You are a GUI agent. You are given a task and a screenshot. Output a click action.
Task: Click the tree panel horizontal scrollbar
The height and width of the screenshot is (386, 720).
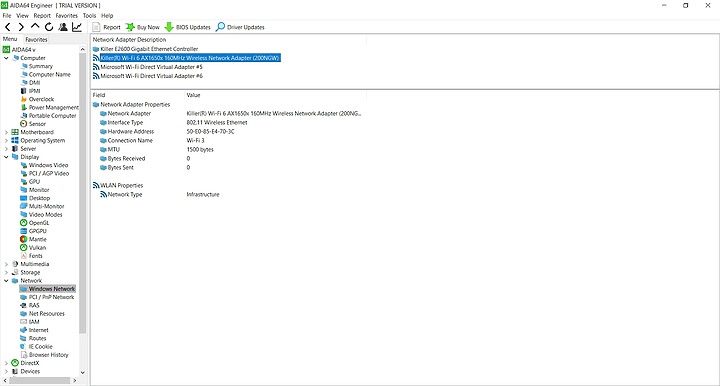point(39,380)
